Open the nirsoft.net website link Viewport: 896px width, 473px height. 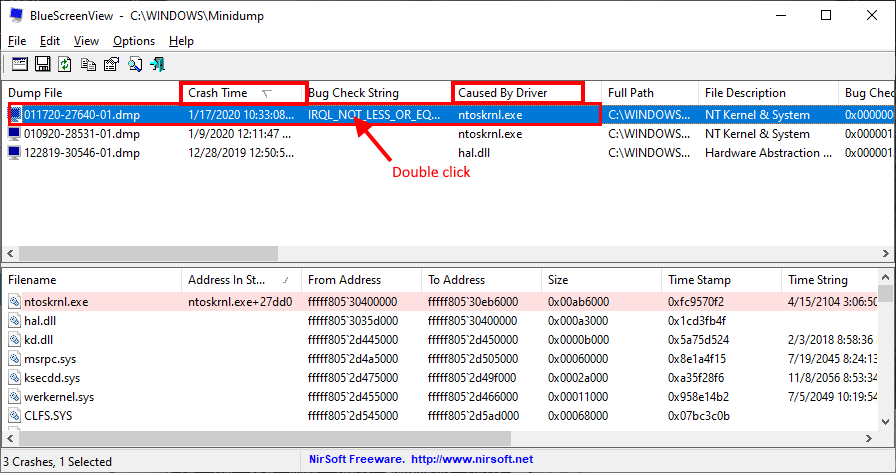pyautogui.click(x=472, y=459)
